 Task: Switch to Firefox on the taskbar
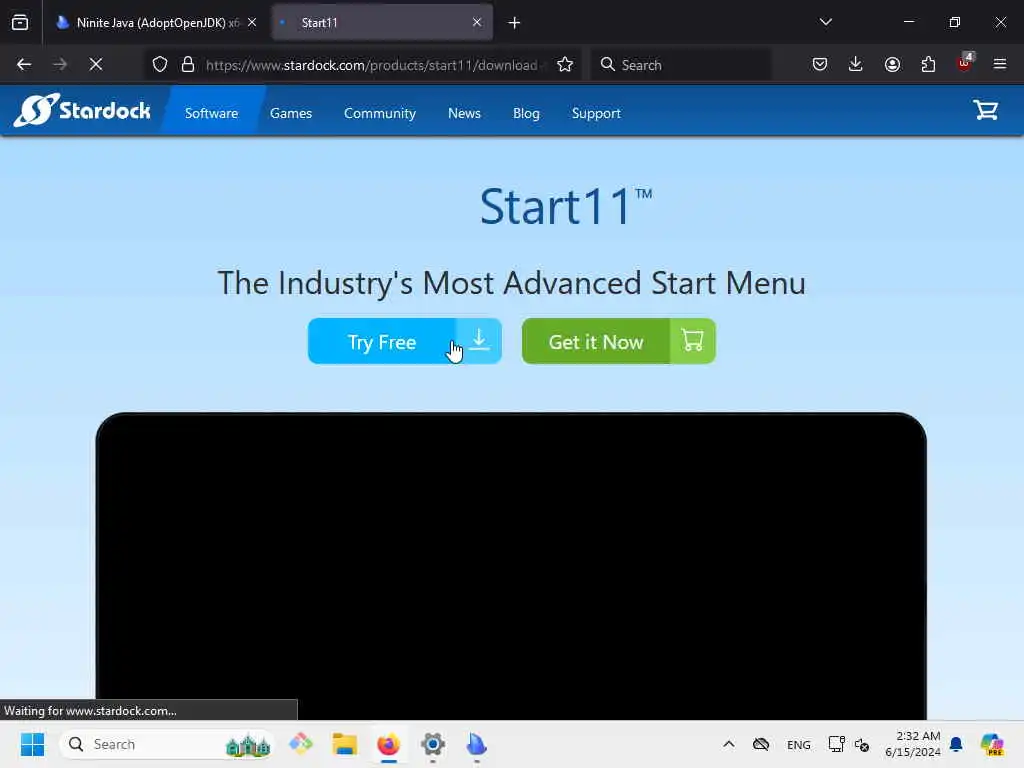(389, 744)
